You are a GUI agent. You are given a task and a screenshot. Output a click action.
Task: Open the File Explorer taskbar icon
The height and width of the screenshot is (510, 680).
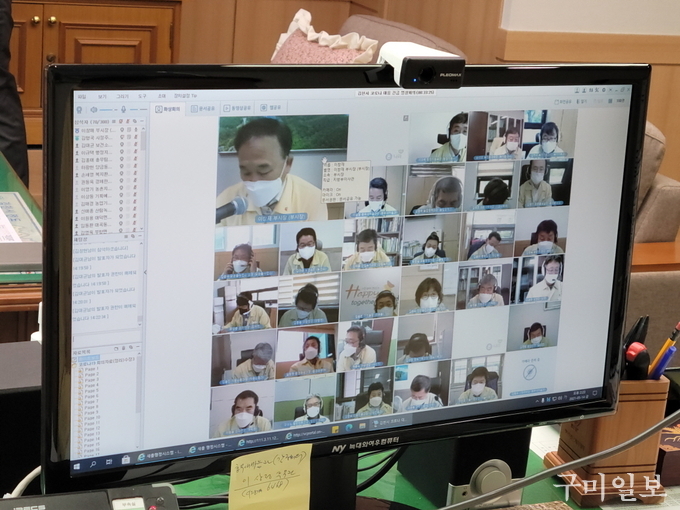[x=362, y=426]
